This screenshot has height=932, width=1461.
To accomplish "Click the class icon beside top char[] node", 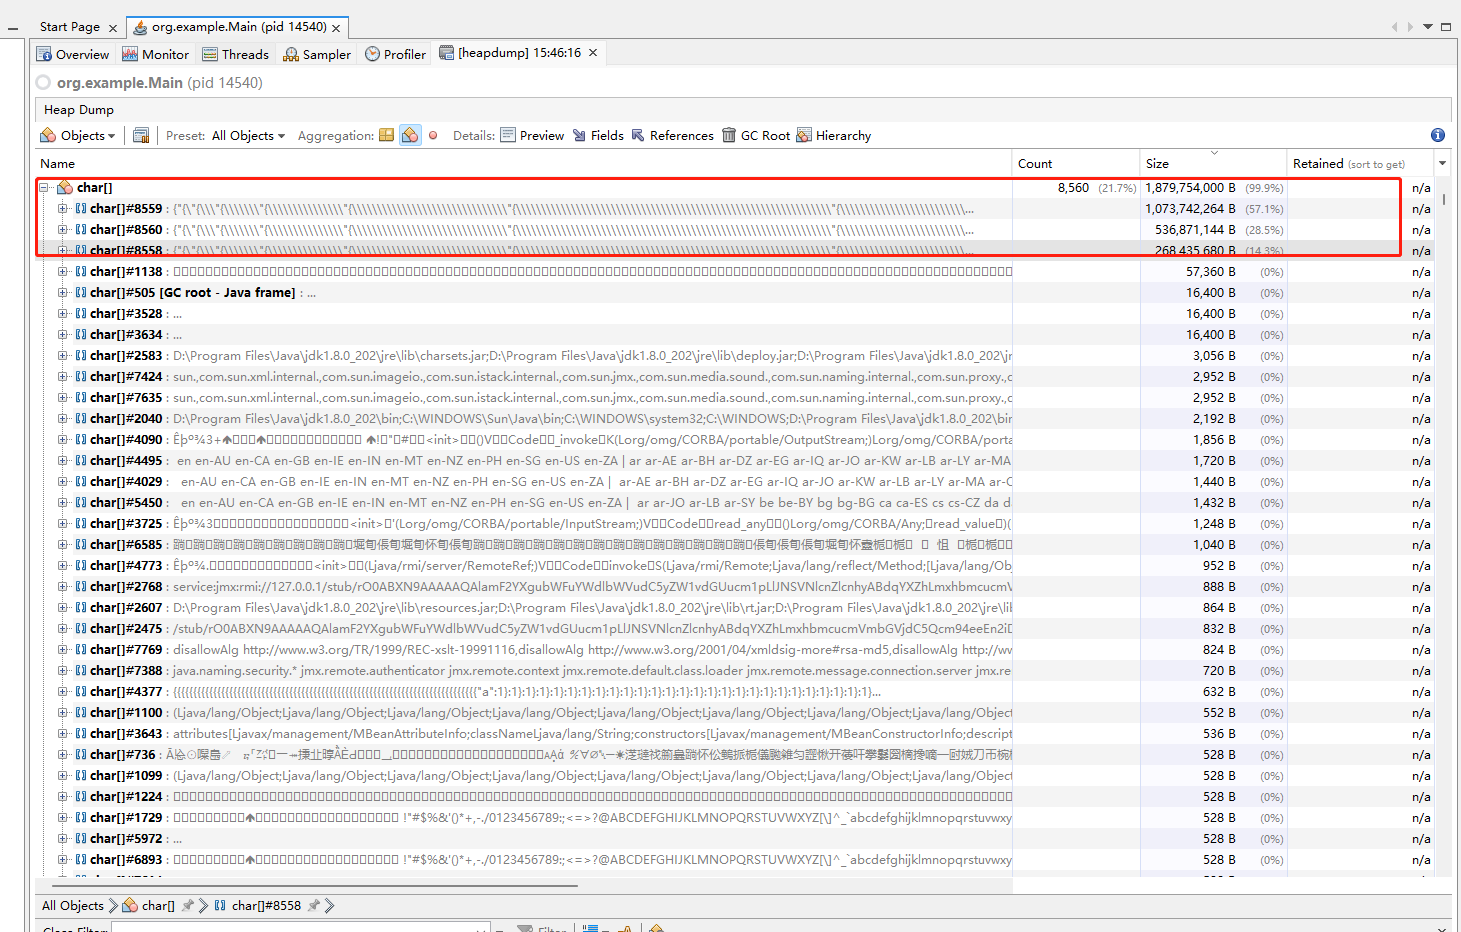I will pyautogui.click(x=65, y=187).
